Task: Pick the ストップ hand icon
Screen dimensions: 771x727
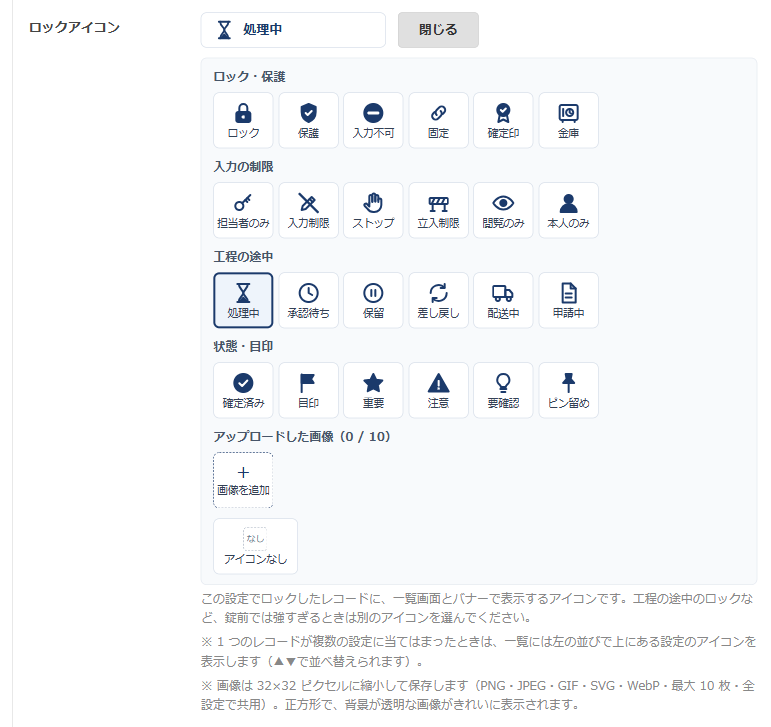Action: pos(373,210)
